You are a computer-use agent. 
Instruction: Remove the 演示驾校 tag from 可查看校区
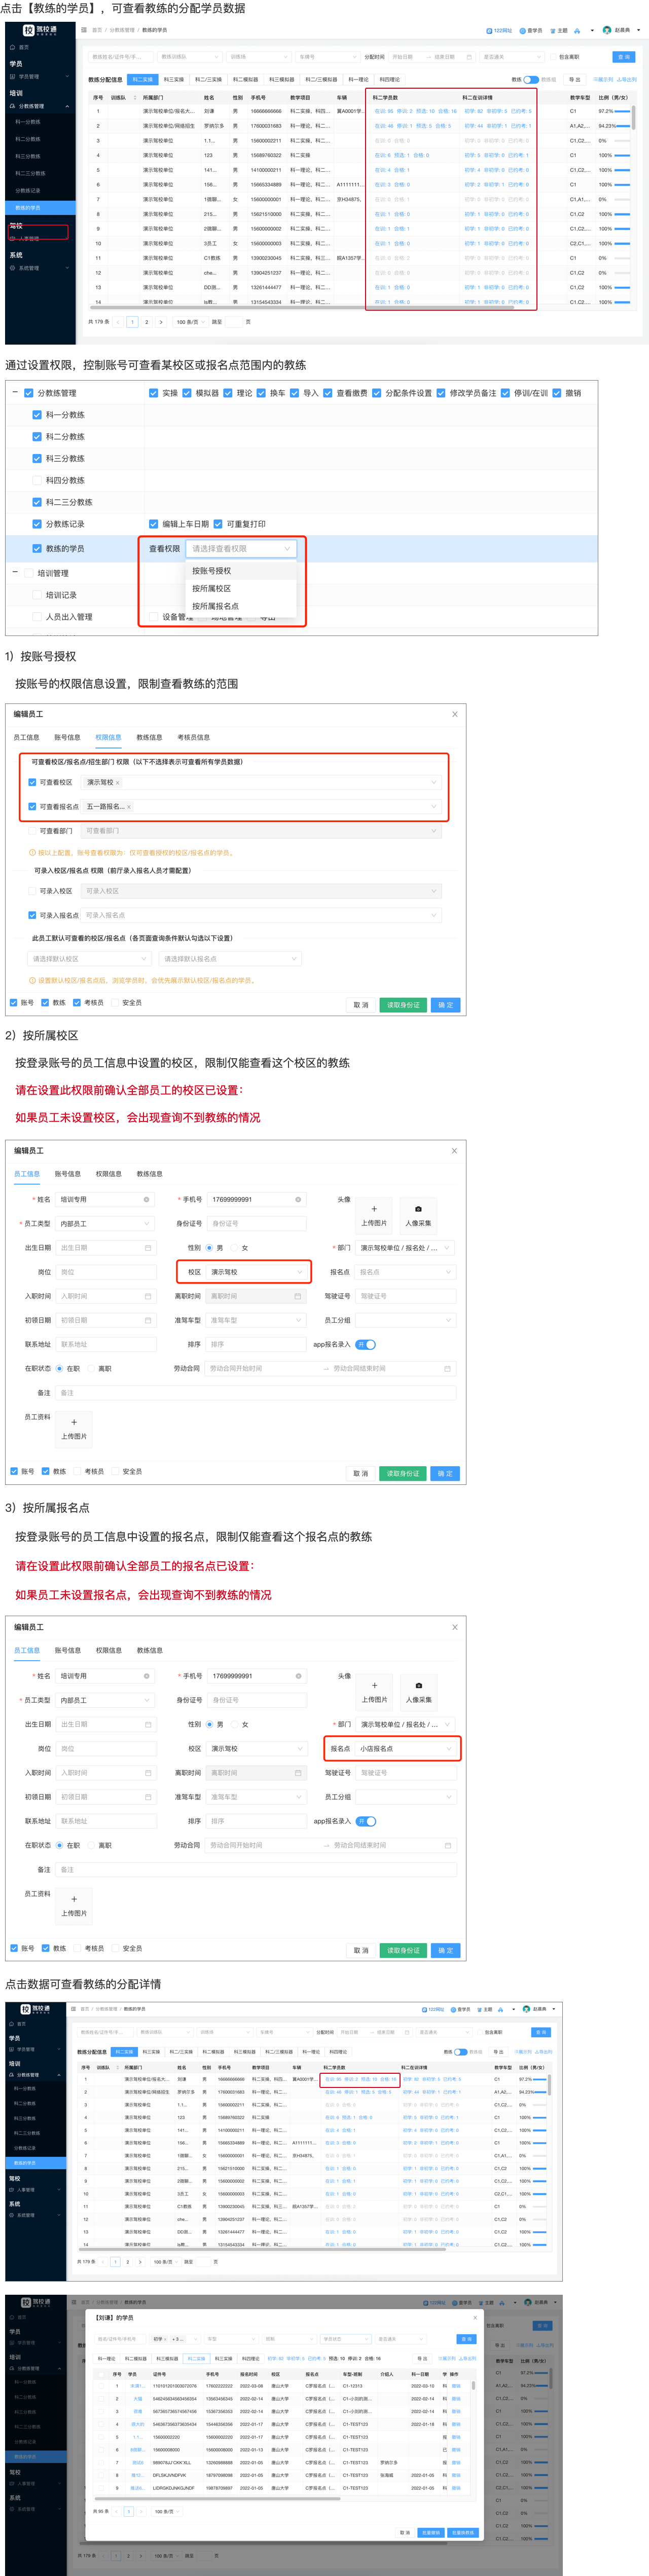[117, 782]
